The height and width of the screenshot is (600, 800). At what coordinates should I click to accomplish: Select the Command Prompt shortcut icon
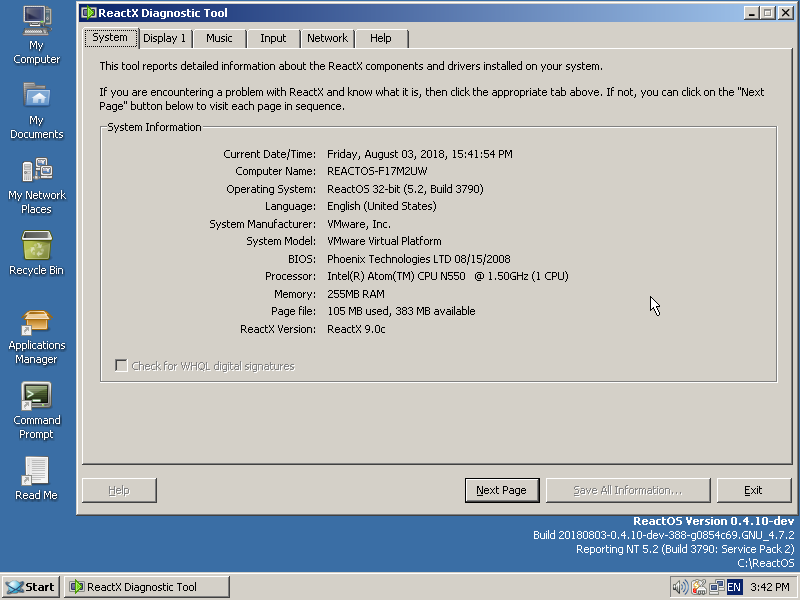point(36,411)
